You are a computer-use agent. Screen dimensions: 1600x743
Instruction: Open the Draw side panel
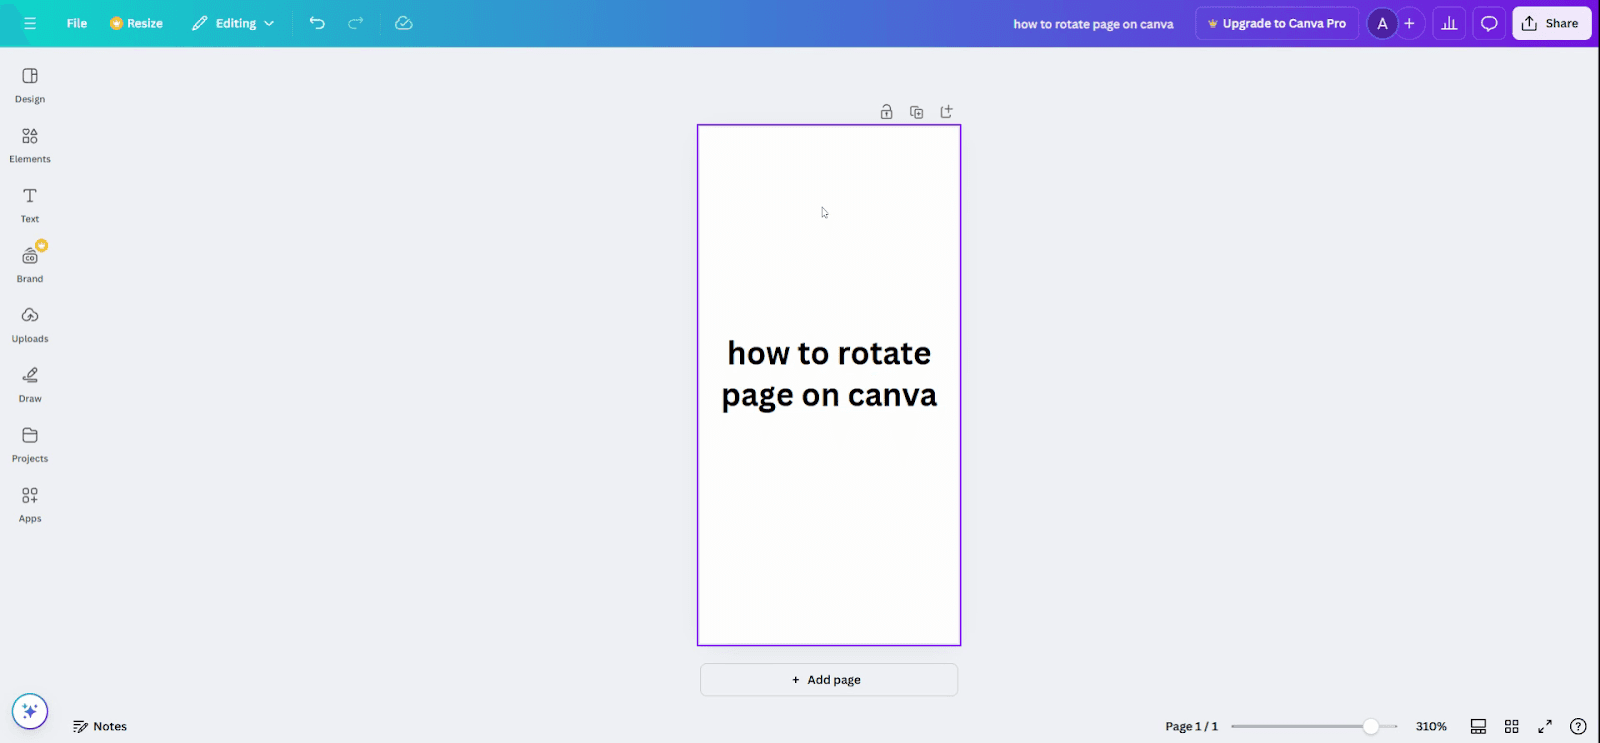pyautogui.click(x=30, y=385)
